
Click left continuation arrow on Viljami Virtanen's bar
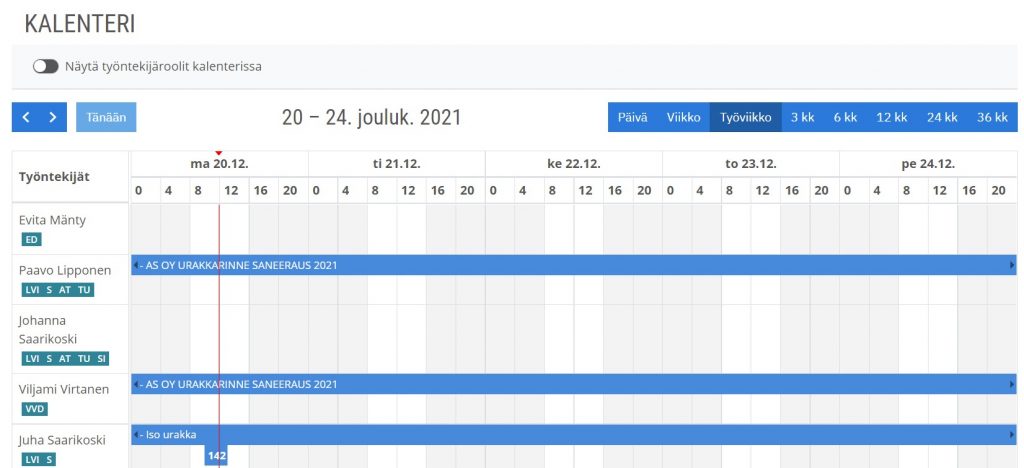tap(135, 384)
